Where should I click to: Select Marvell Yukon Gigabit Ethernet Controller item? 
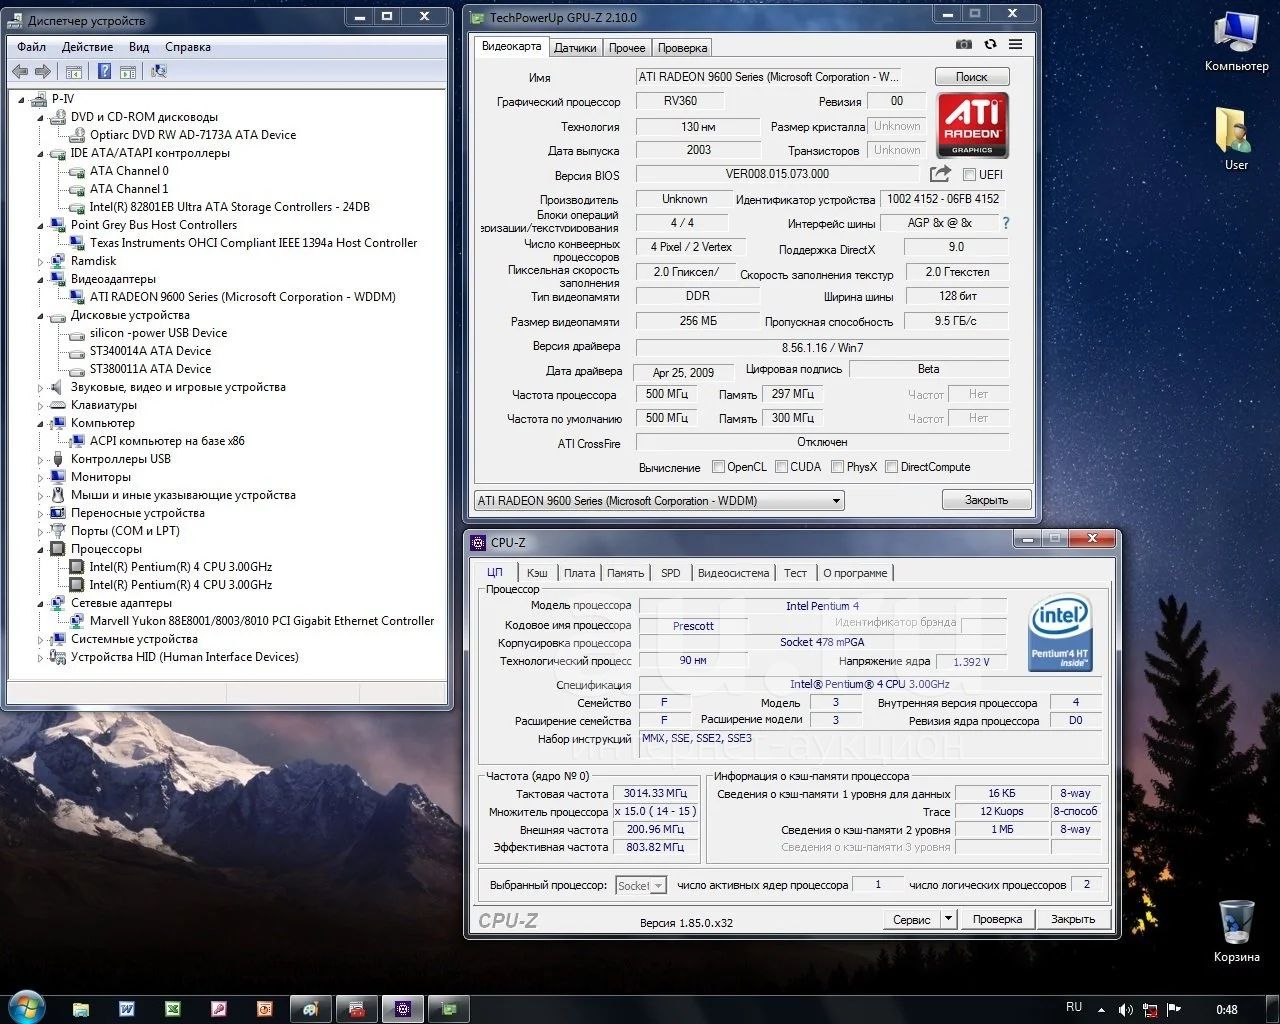(262, 621)
